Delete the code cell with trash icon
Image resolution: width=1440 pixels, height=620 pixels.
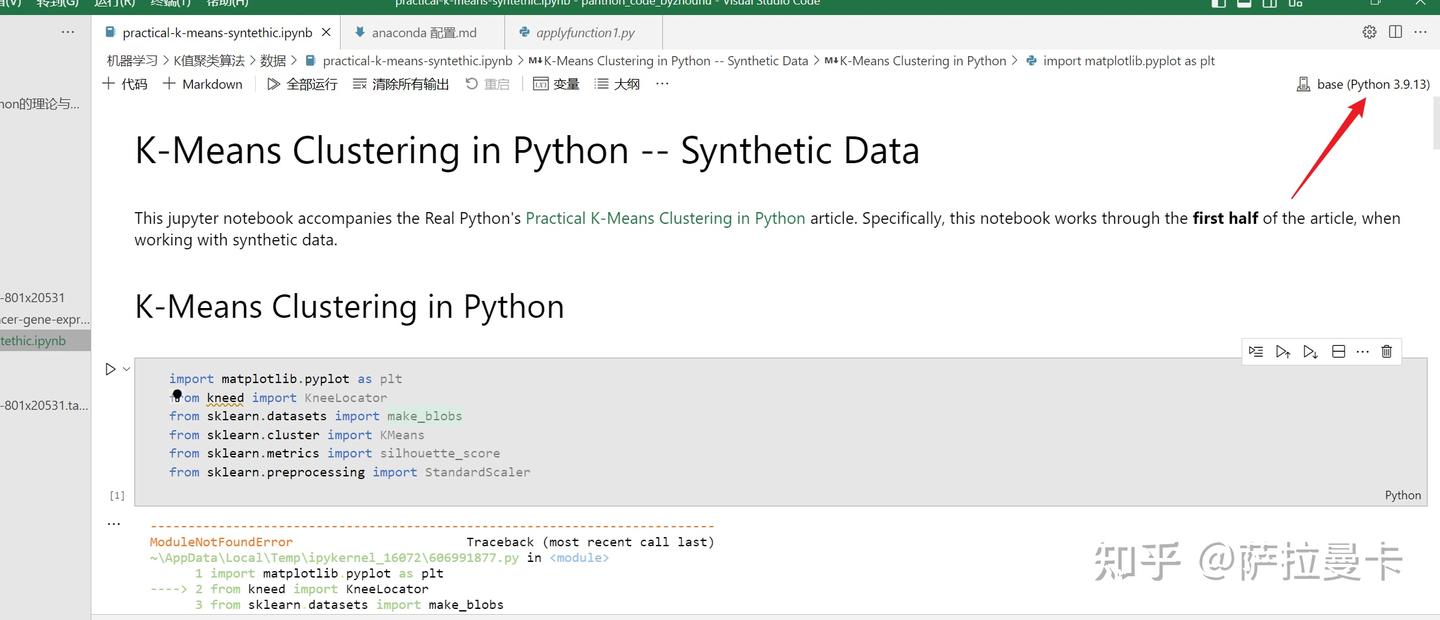(1386, 351)
